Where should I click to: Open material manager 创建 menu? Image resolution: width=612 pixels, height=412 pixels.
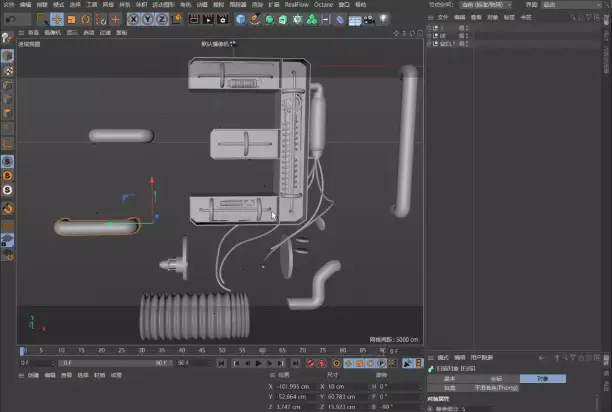[x=33, y=375]
